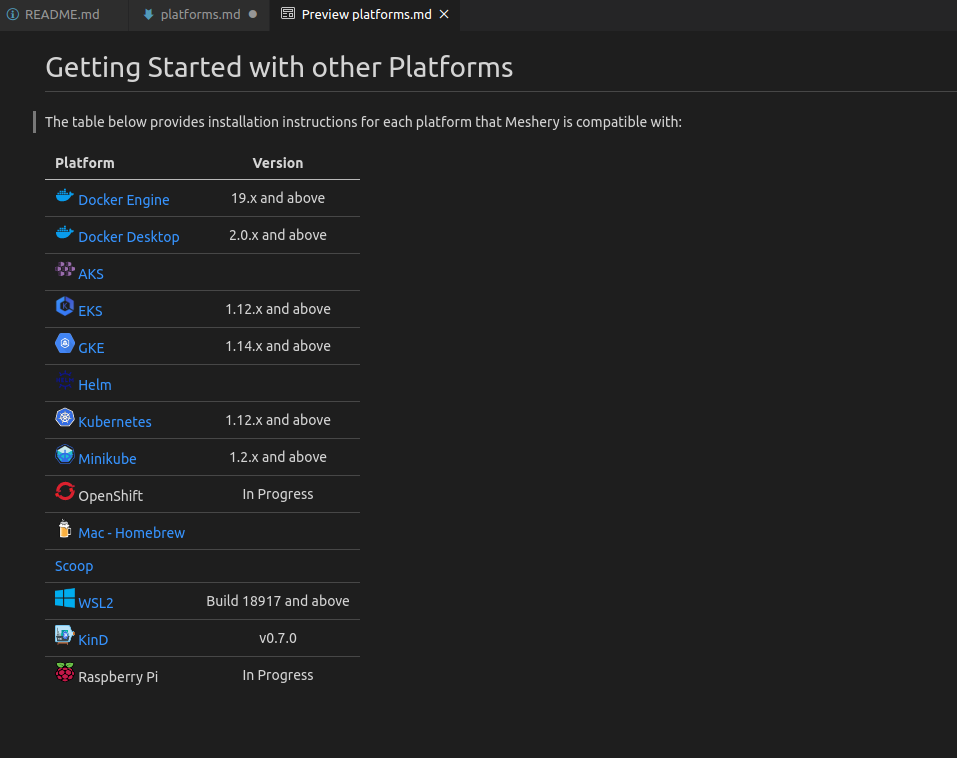Open the Mac - Homebrew link
The width and height of the screenshot is (957, 758).
pos(131,533)
